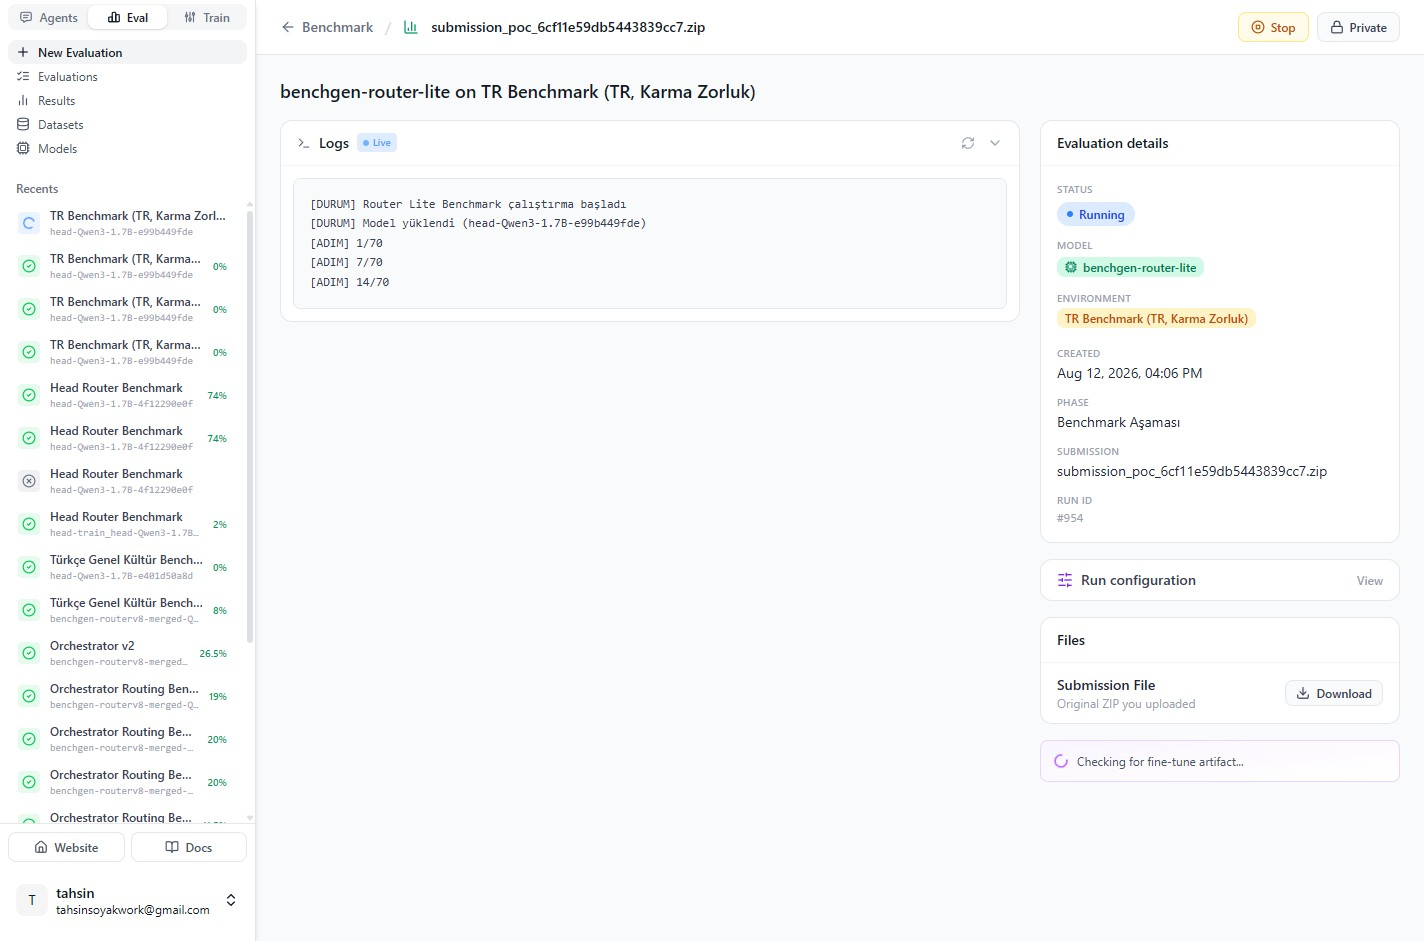Screen dimensions: 1424x941
Task: Start a New Evaluation
Action: pos(127,52)
